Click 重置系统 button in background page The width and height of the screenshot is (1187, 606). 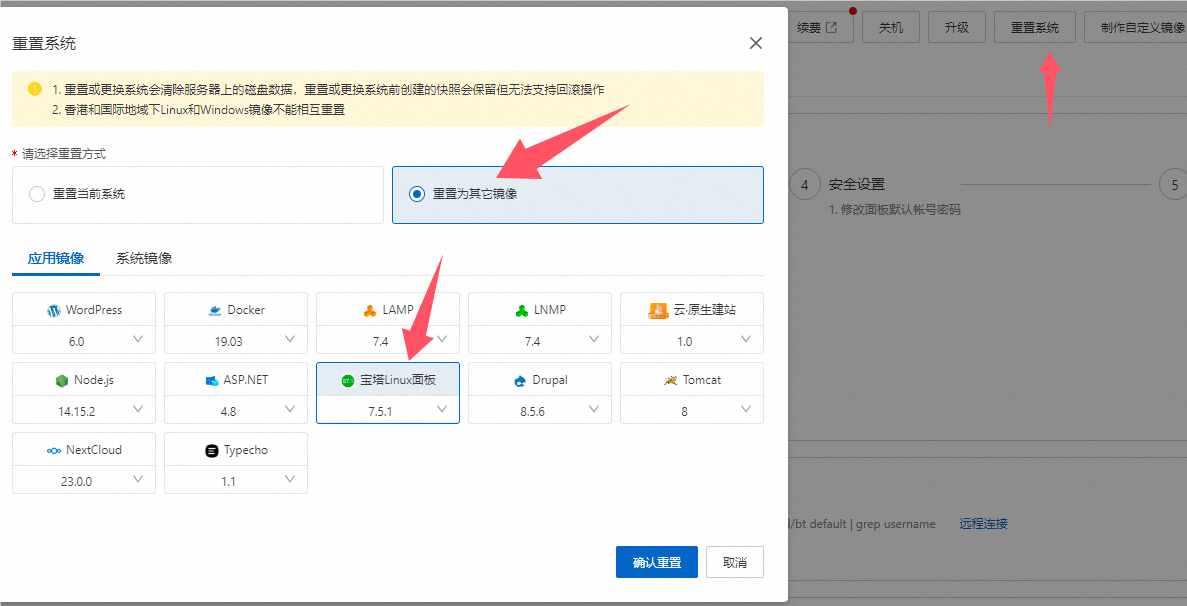tap(1035, 28)
